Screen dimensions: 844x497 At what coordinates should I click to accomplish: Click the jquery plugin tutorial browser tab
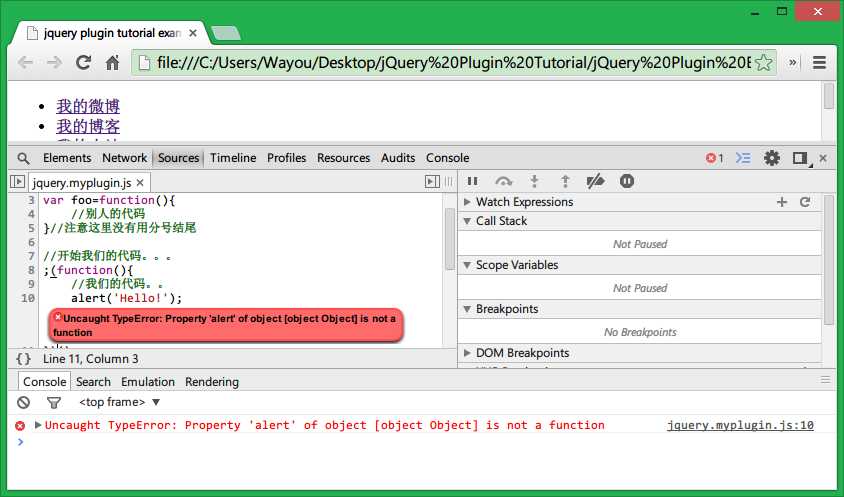111,33
